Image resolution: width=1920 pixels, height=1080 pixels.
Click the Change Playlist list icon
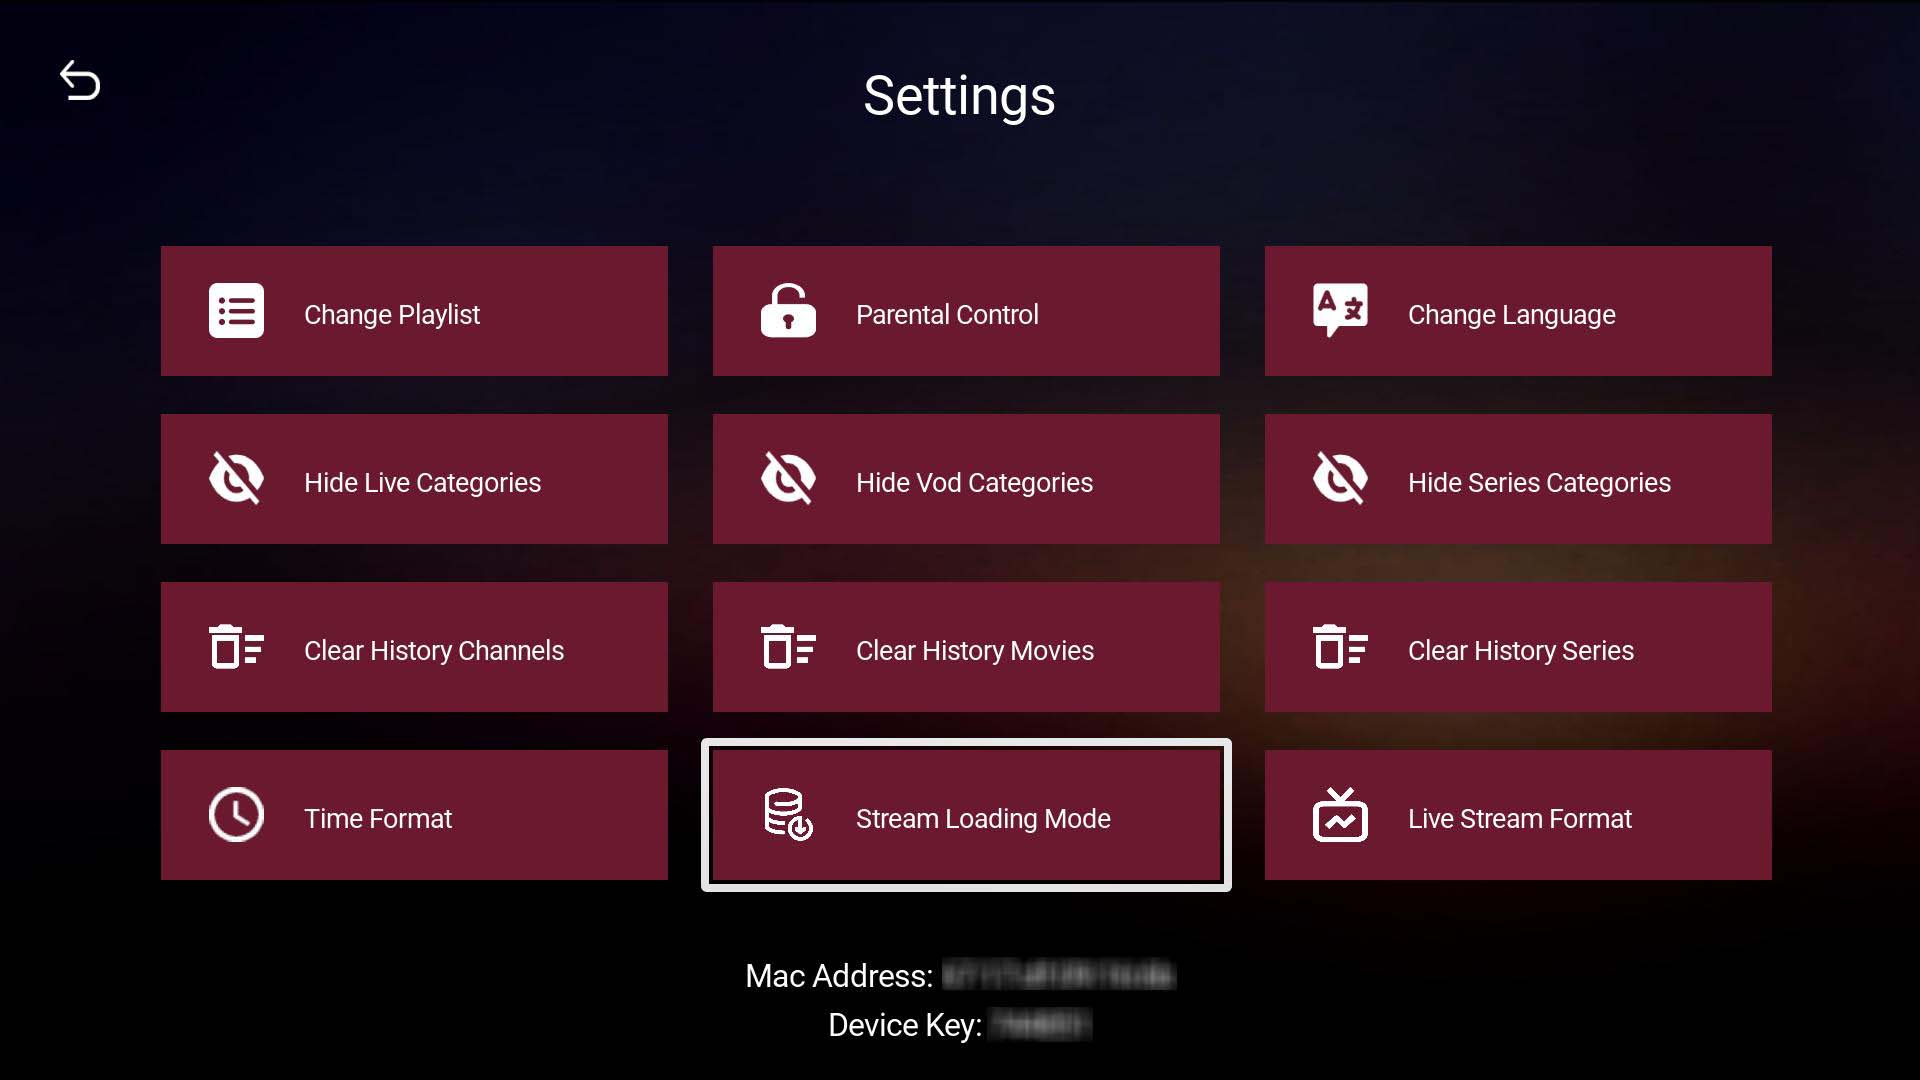click(x=236, y=311)
